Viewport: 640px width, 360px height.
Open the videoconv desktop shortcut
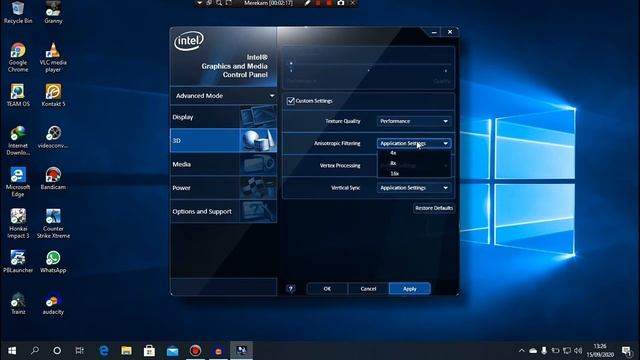coord(53,138)
